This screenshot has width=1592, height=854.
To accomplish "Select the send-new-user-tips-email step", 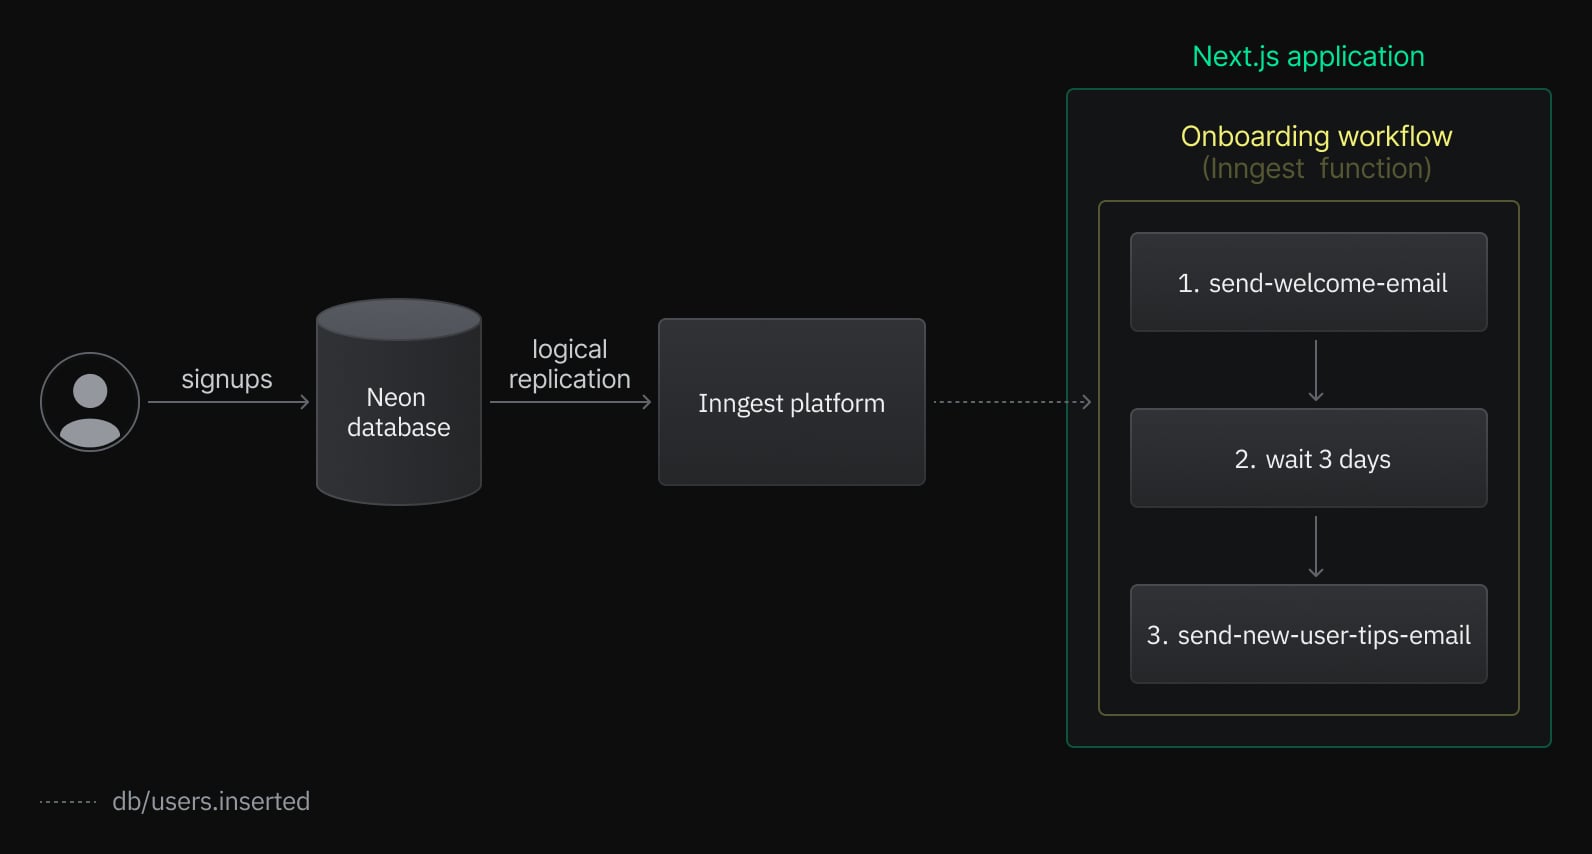I will [1308, 635].
